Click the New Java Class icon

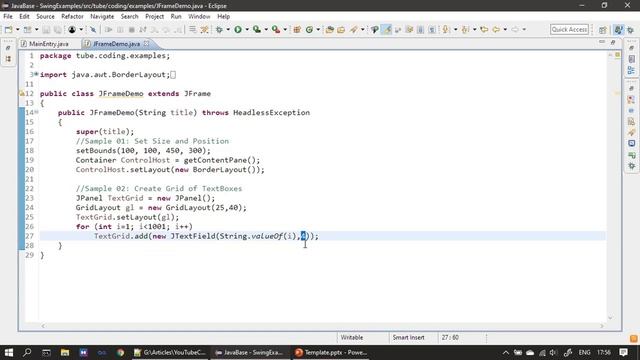(309, 29)
